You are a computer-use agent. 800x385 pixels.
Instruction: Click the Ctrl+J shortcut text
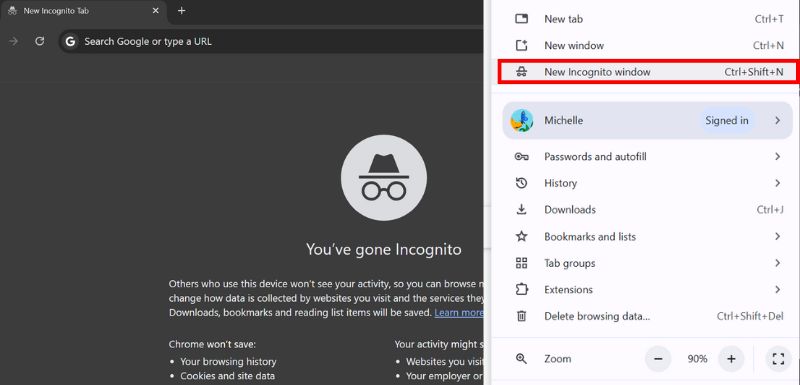[770, 210]
